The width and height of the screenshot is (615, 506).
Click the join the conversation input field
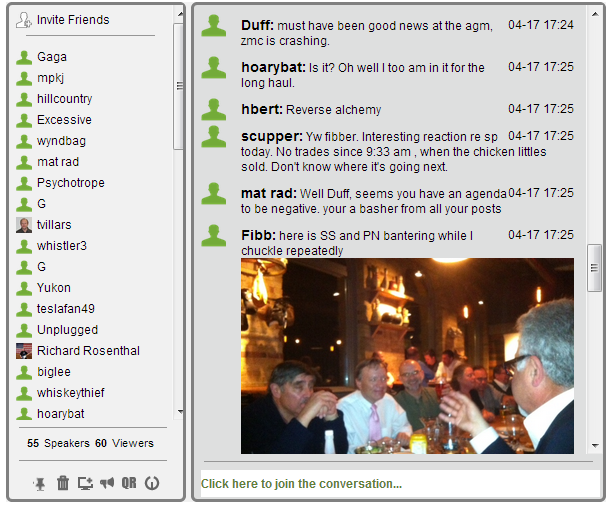(400, 484)
